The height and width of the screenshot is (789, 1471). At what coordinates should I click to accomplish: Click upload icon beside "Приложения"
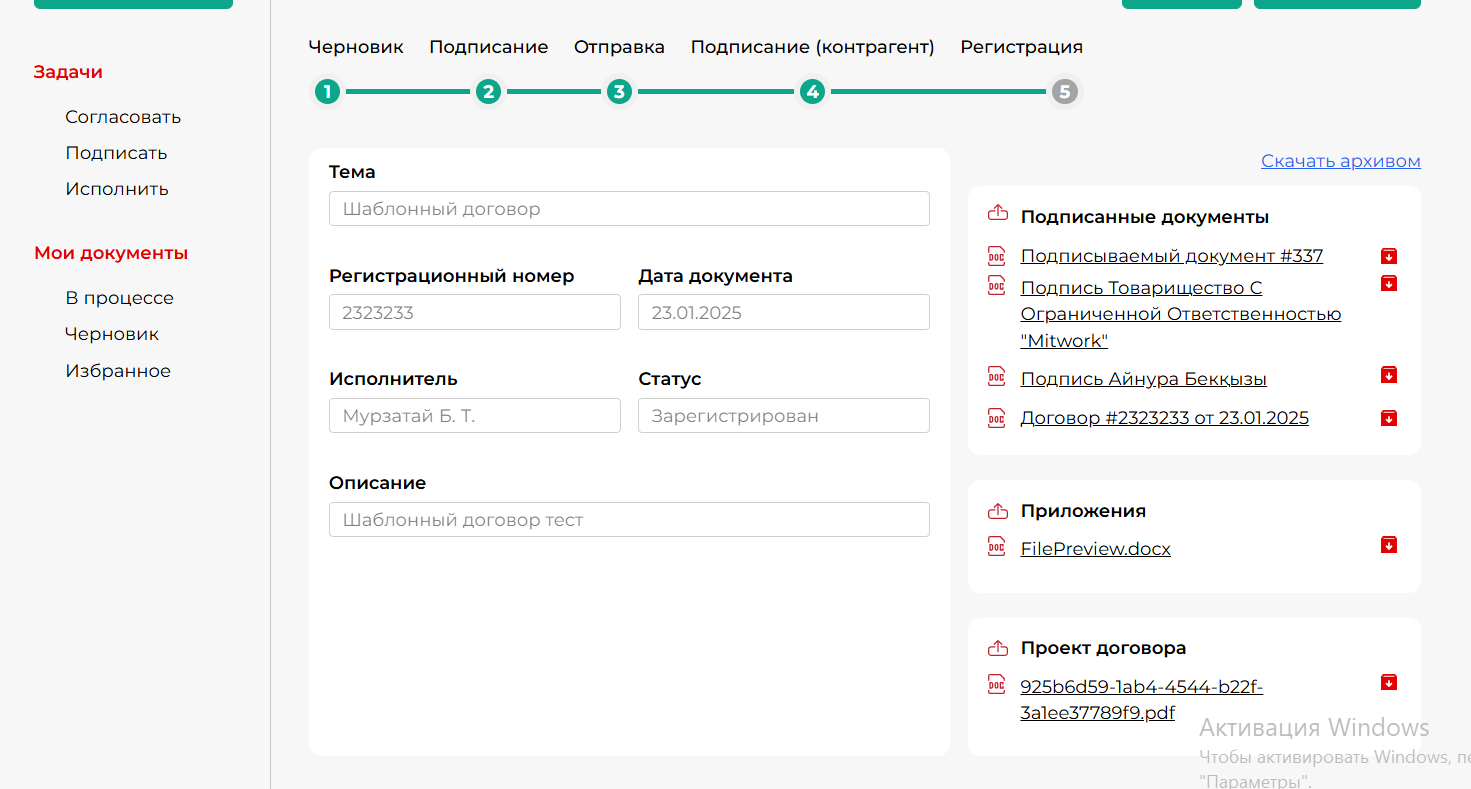click(997, 511)
